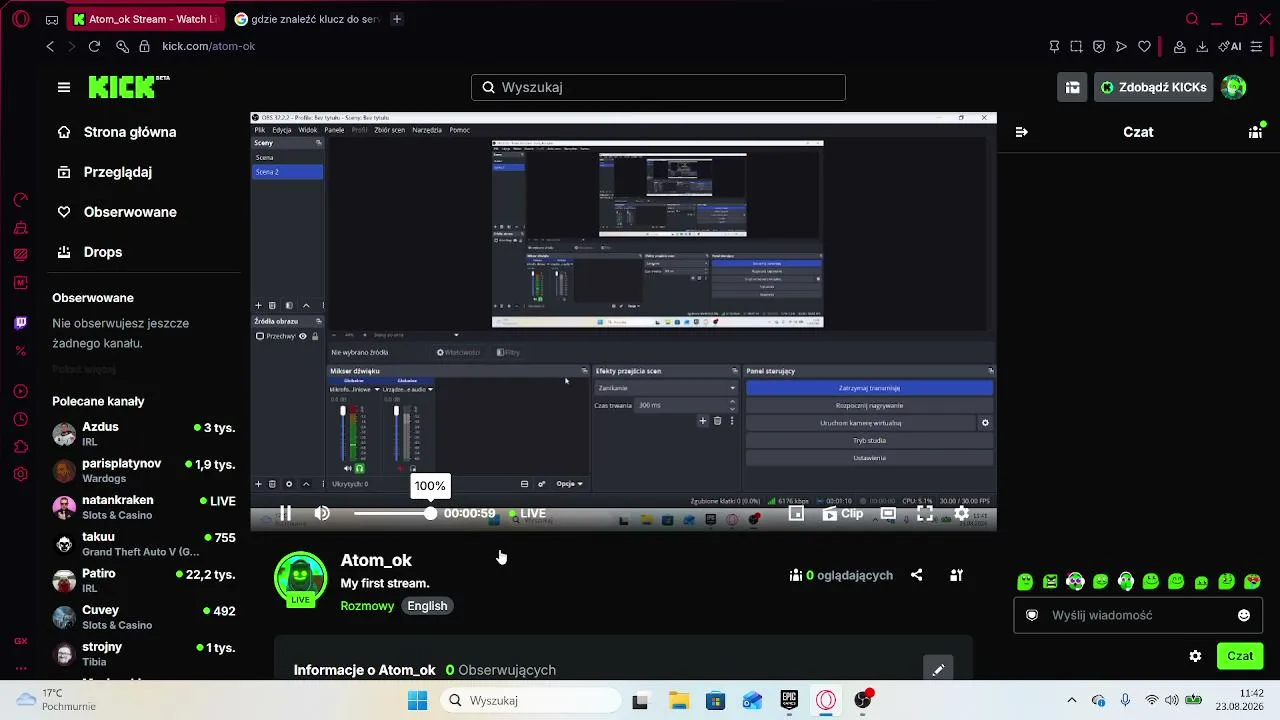Image resolution: width=1280 pixels, height=720 pixels.
Task: Open the strojny channel
Action: (x=144, y=654)
